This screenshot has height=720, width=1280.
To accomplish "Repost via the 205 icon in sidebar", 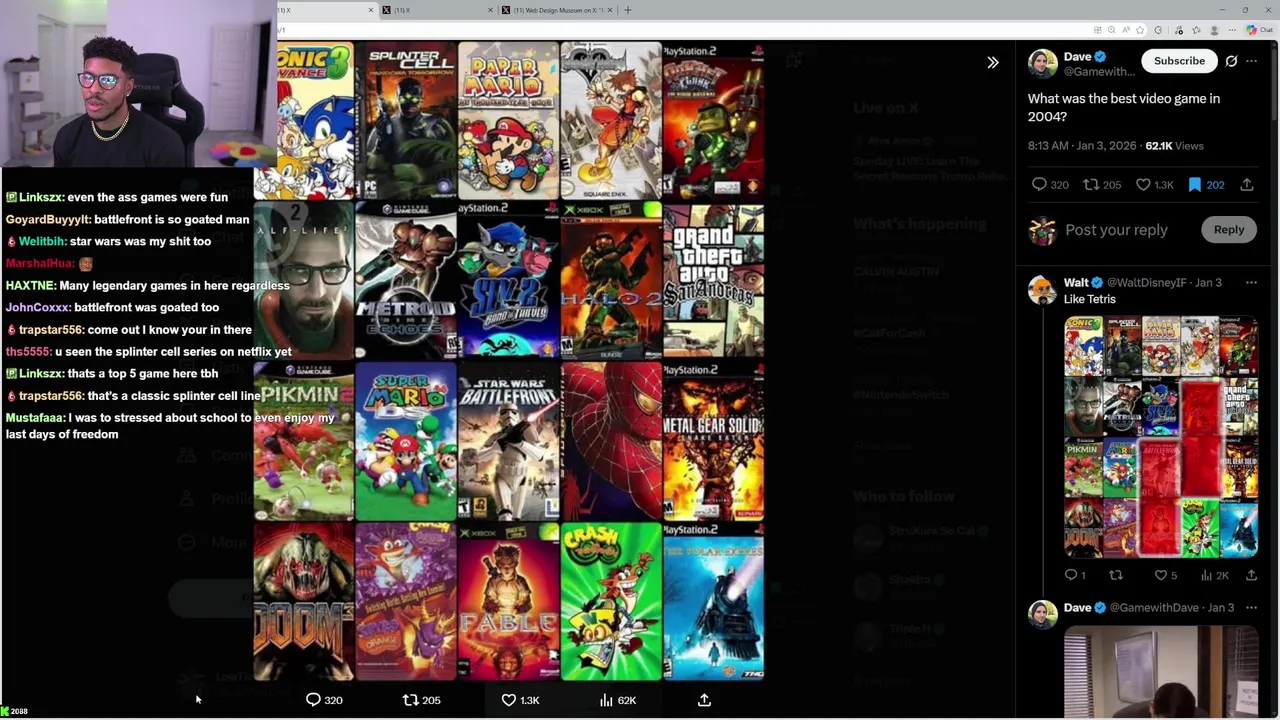I will pyautogui.click(x=1102, y=185).
